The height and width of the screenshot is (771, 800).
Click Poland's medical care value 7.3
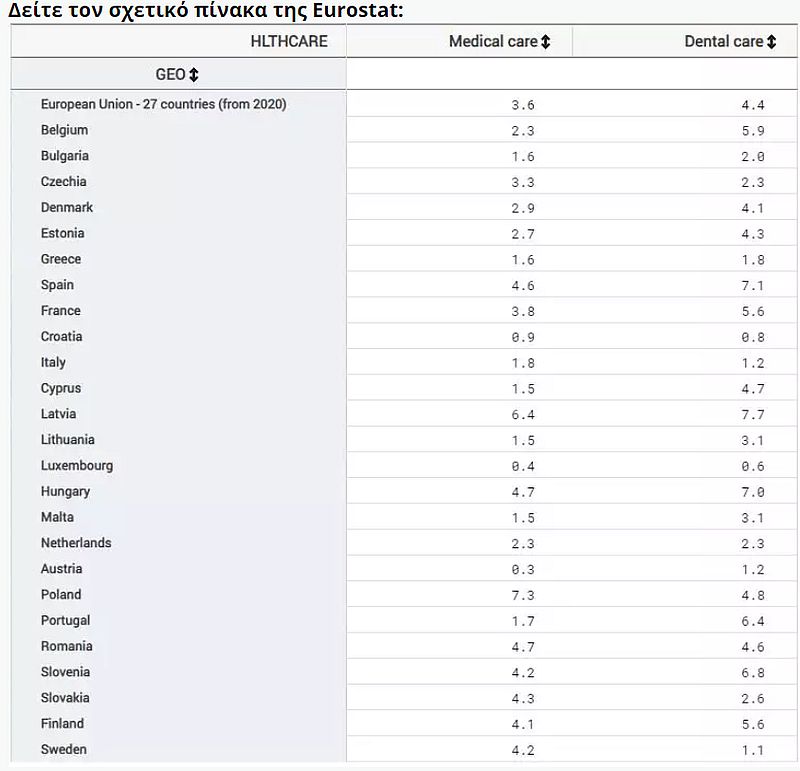[523, 595]
